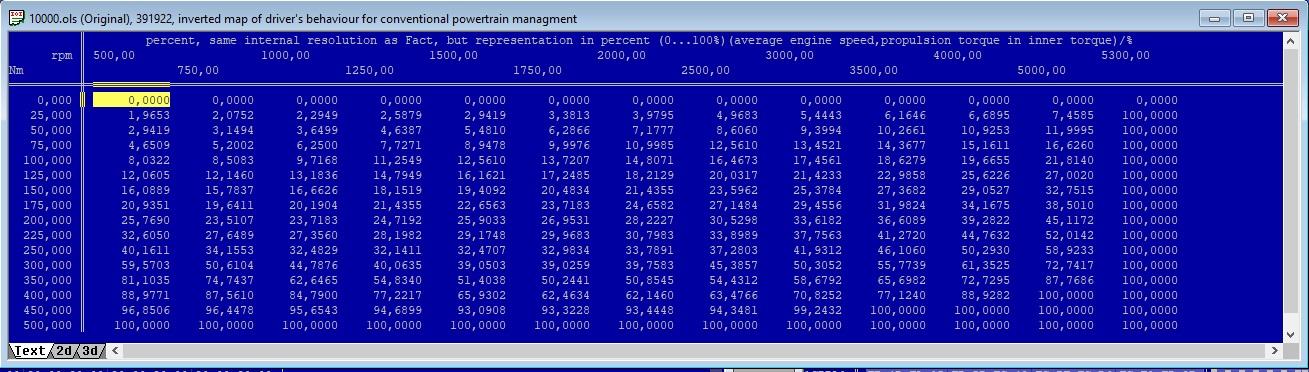1309x372 pixels.
Task: Click the 5300,00 rpm axis value
Action: tap(1126, 55)
